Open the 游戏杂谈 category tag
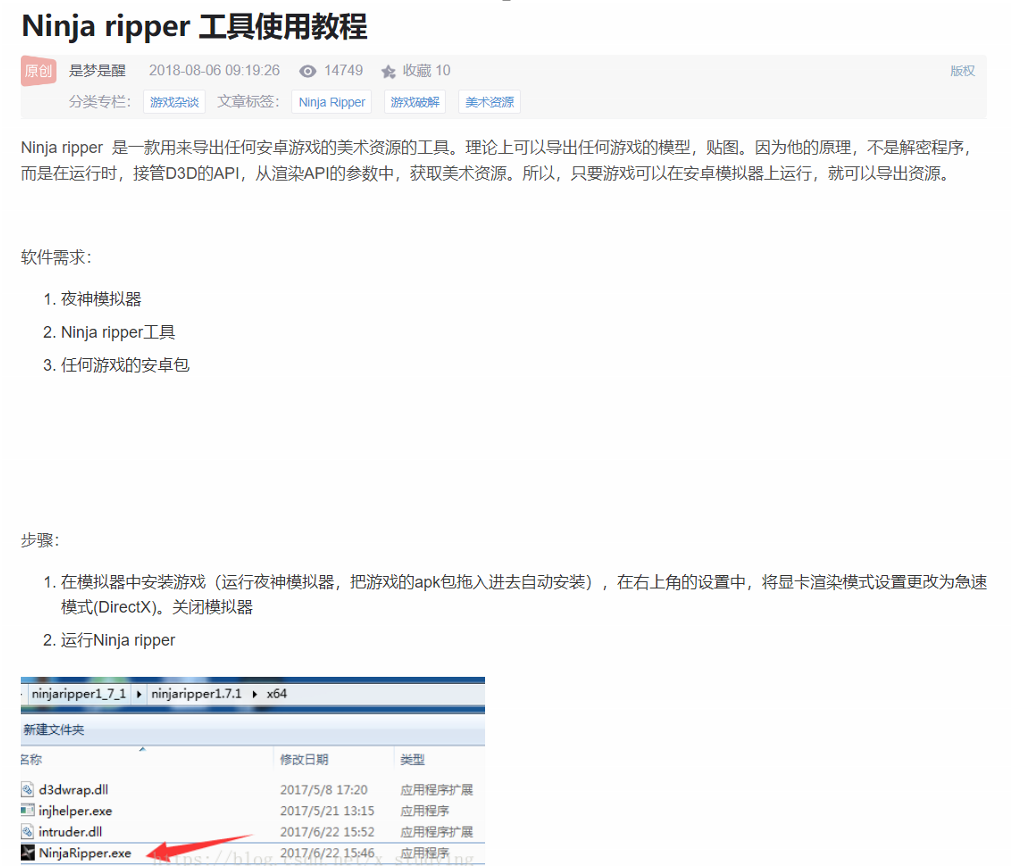This screenshot has height=868, width=1013. tap(174, 102)
